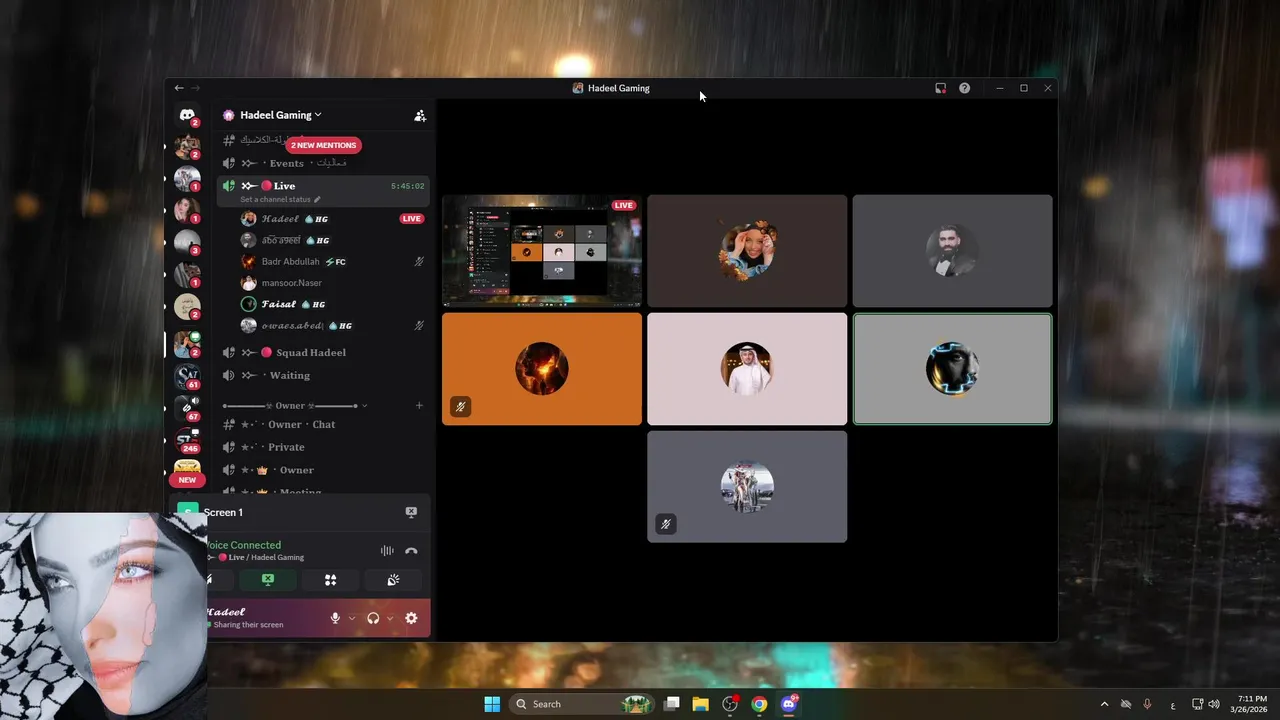Go back with title bar left arrow

(179, 88)
